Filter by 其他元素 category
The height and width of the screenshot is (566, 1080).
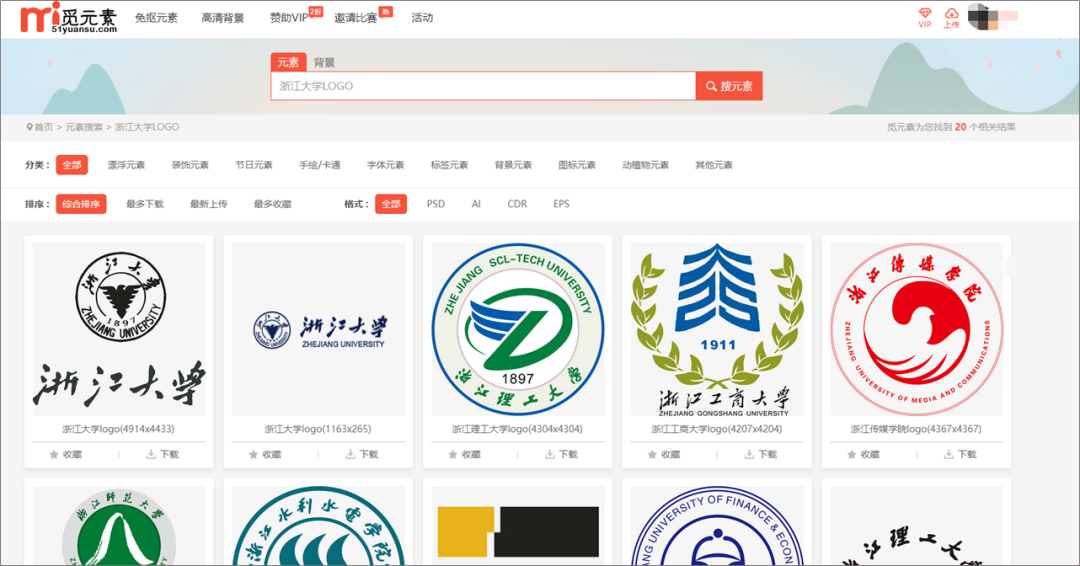(714, 165)
